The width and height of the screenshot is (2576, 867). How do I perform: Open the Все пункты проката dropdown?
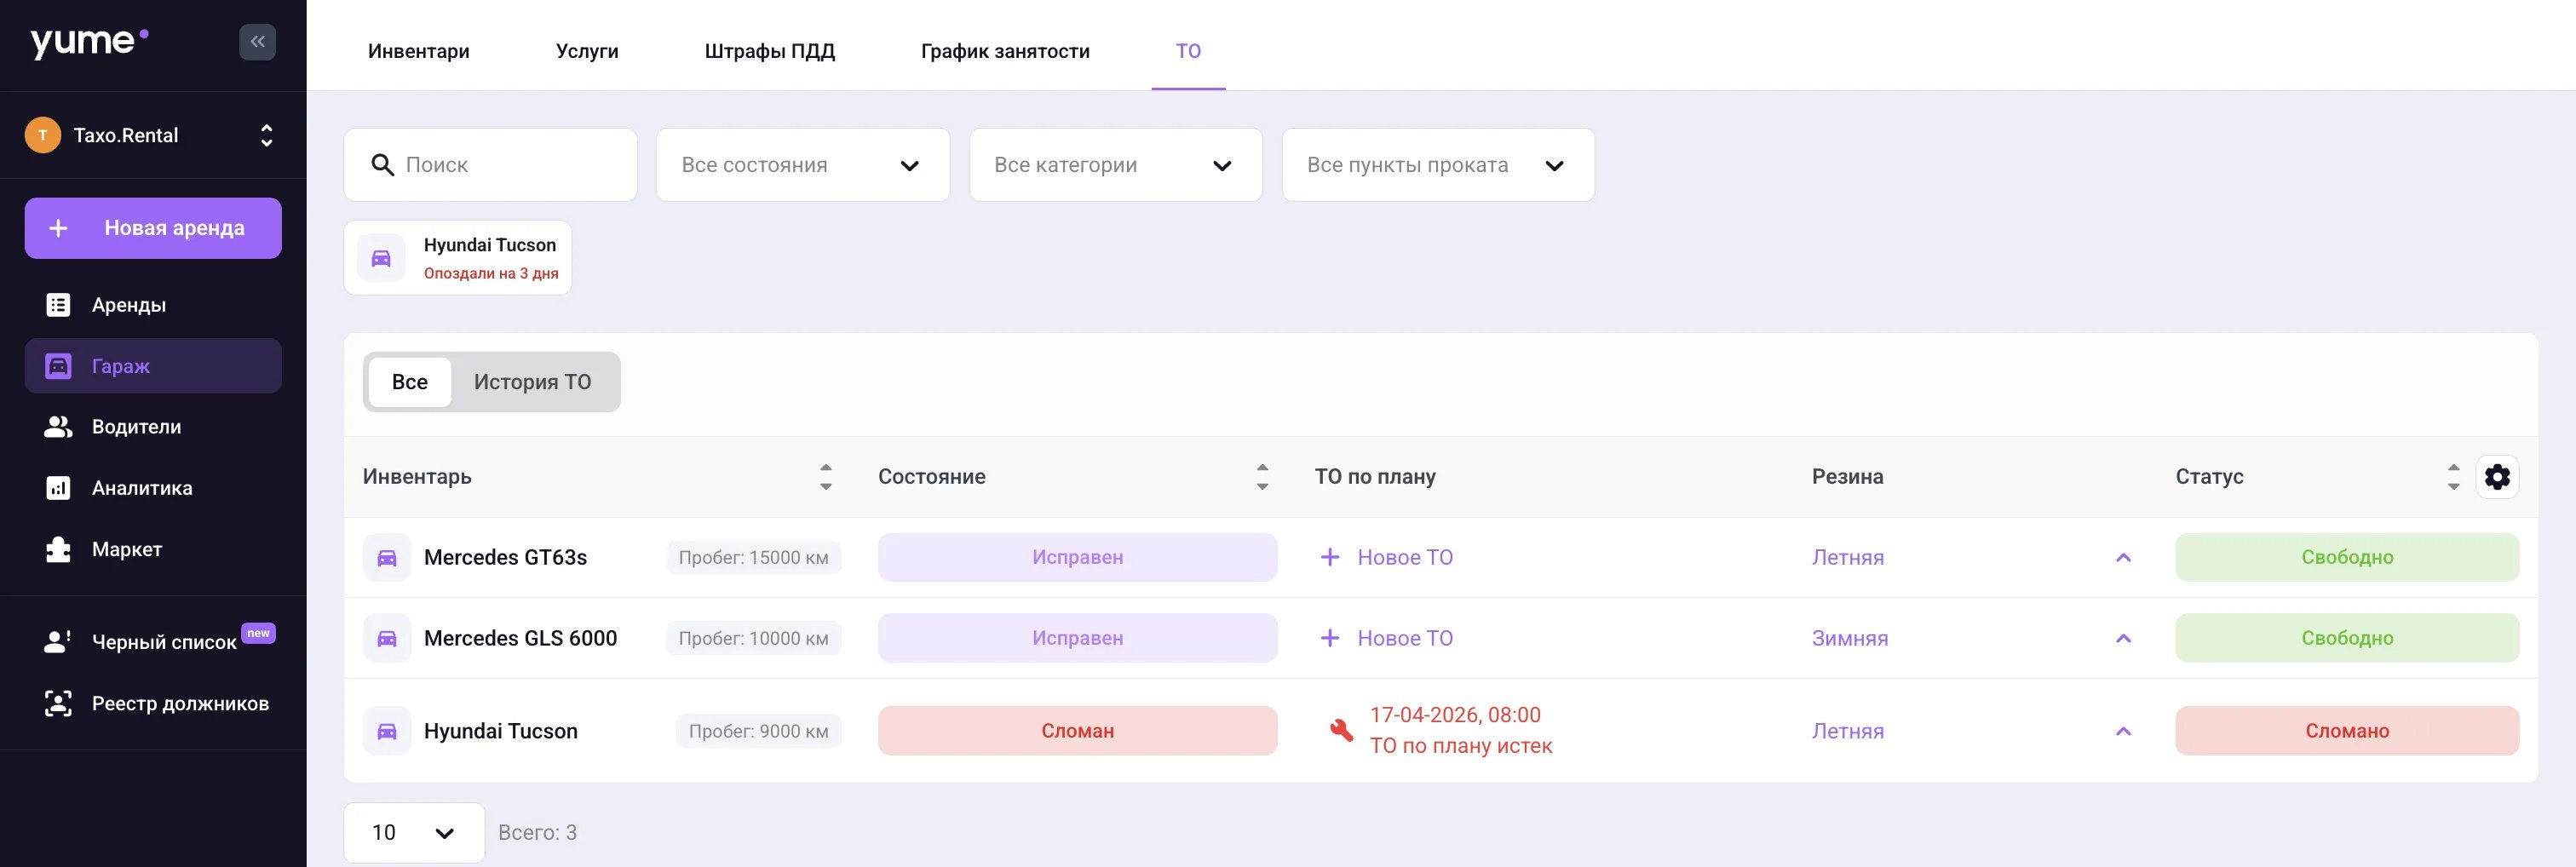(1438, 165)
